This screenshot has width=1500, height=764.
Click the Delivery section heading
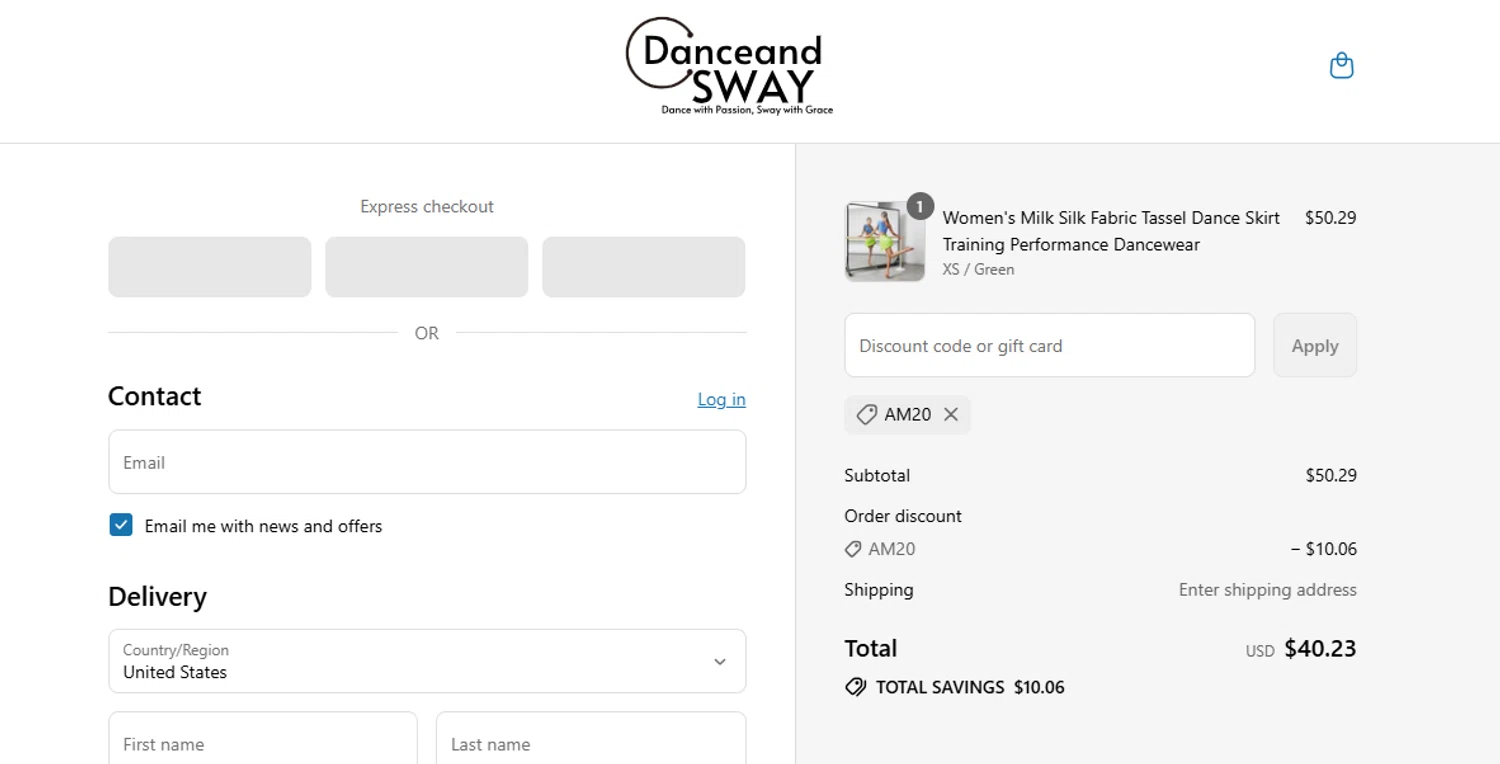click(x=157, y=597)
